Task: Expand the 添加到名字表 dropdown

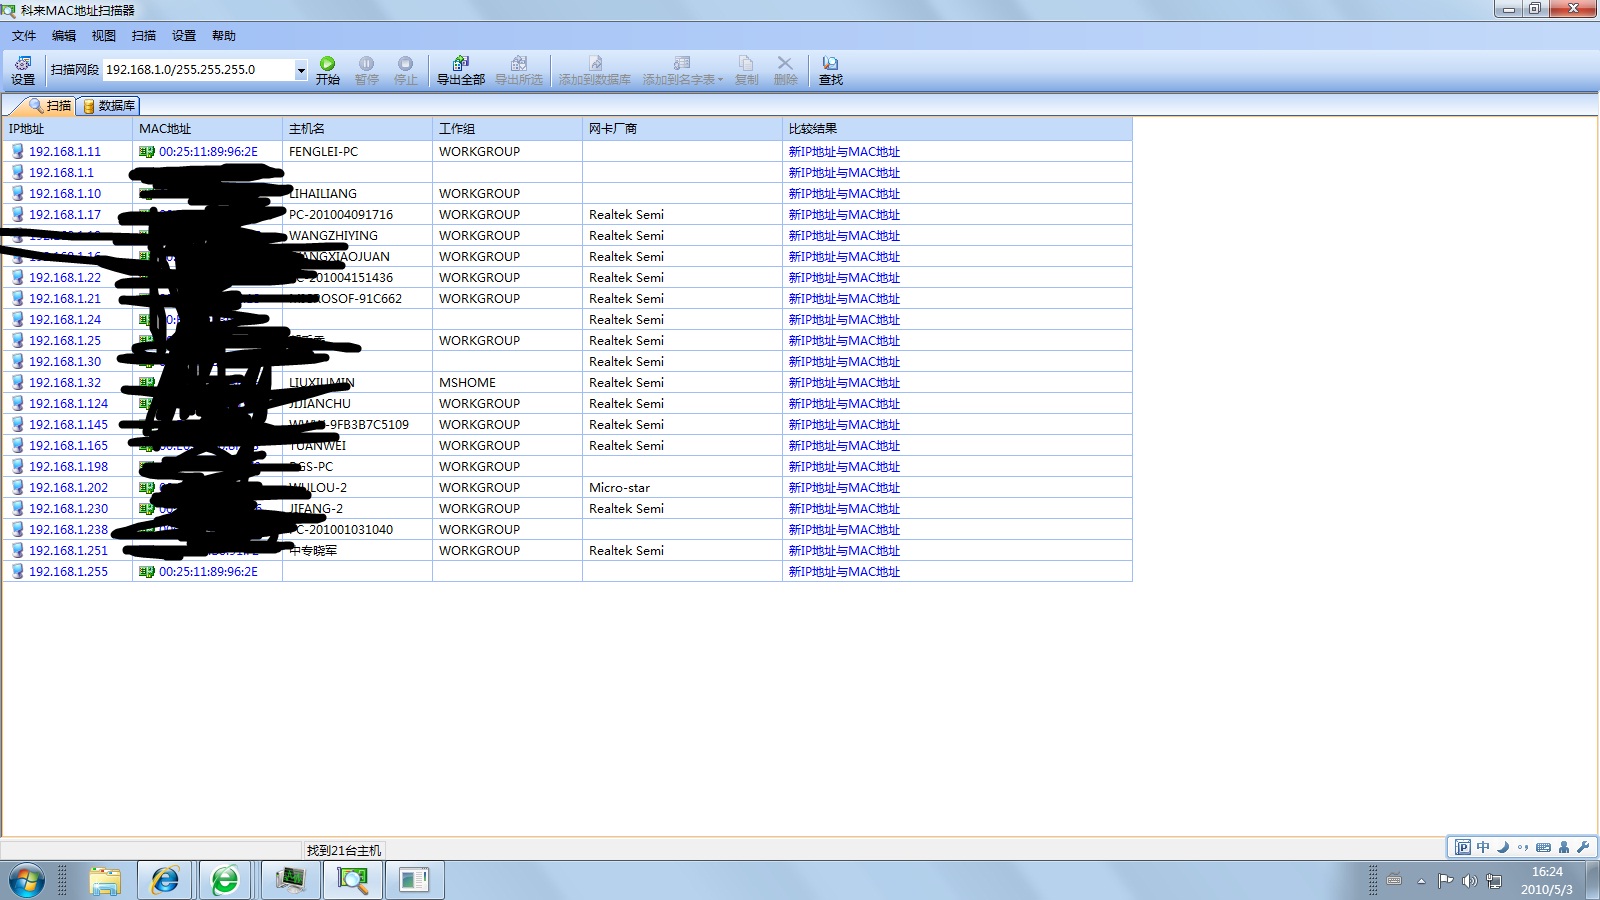Action: tap(720, 79)
